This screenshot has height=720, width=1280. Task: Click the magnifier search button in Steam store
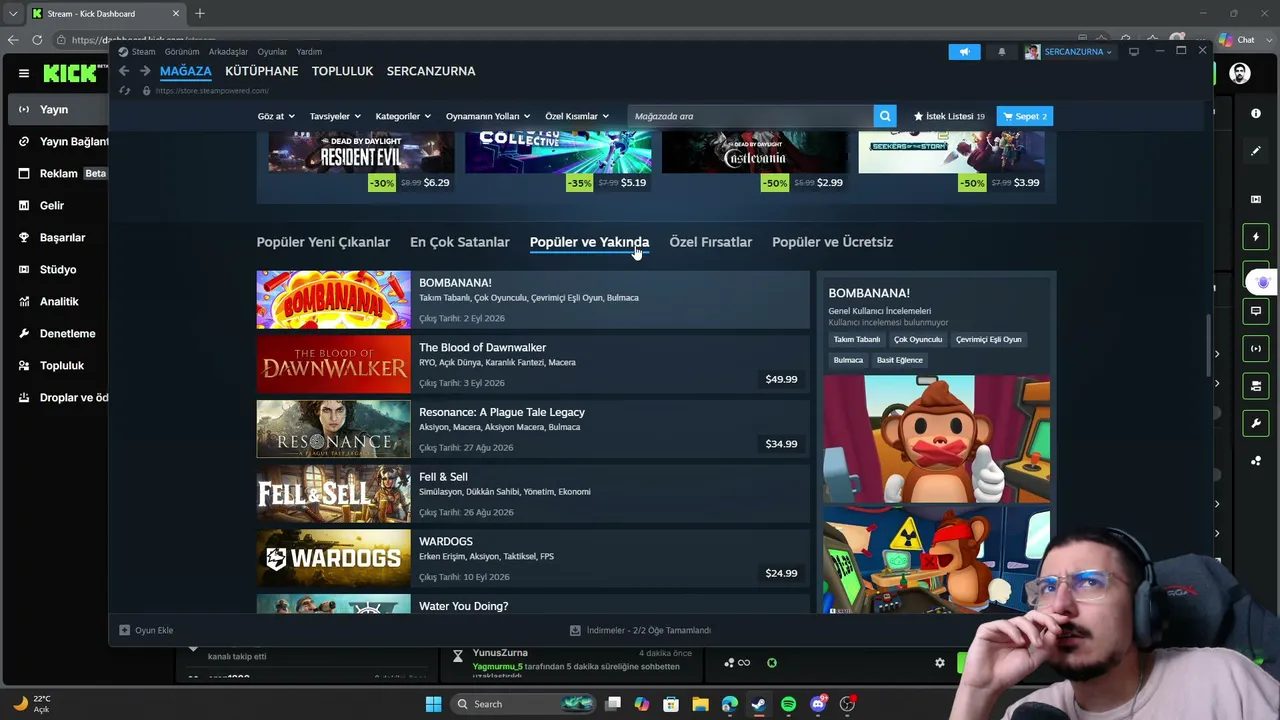click(x=885, y=116)
